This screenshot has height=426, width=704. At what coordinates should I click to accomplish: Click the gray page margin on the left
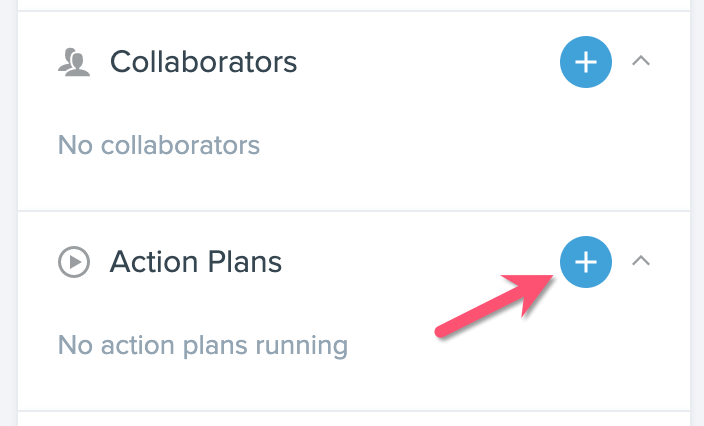pos(9,213)
